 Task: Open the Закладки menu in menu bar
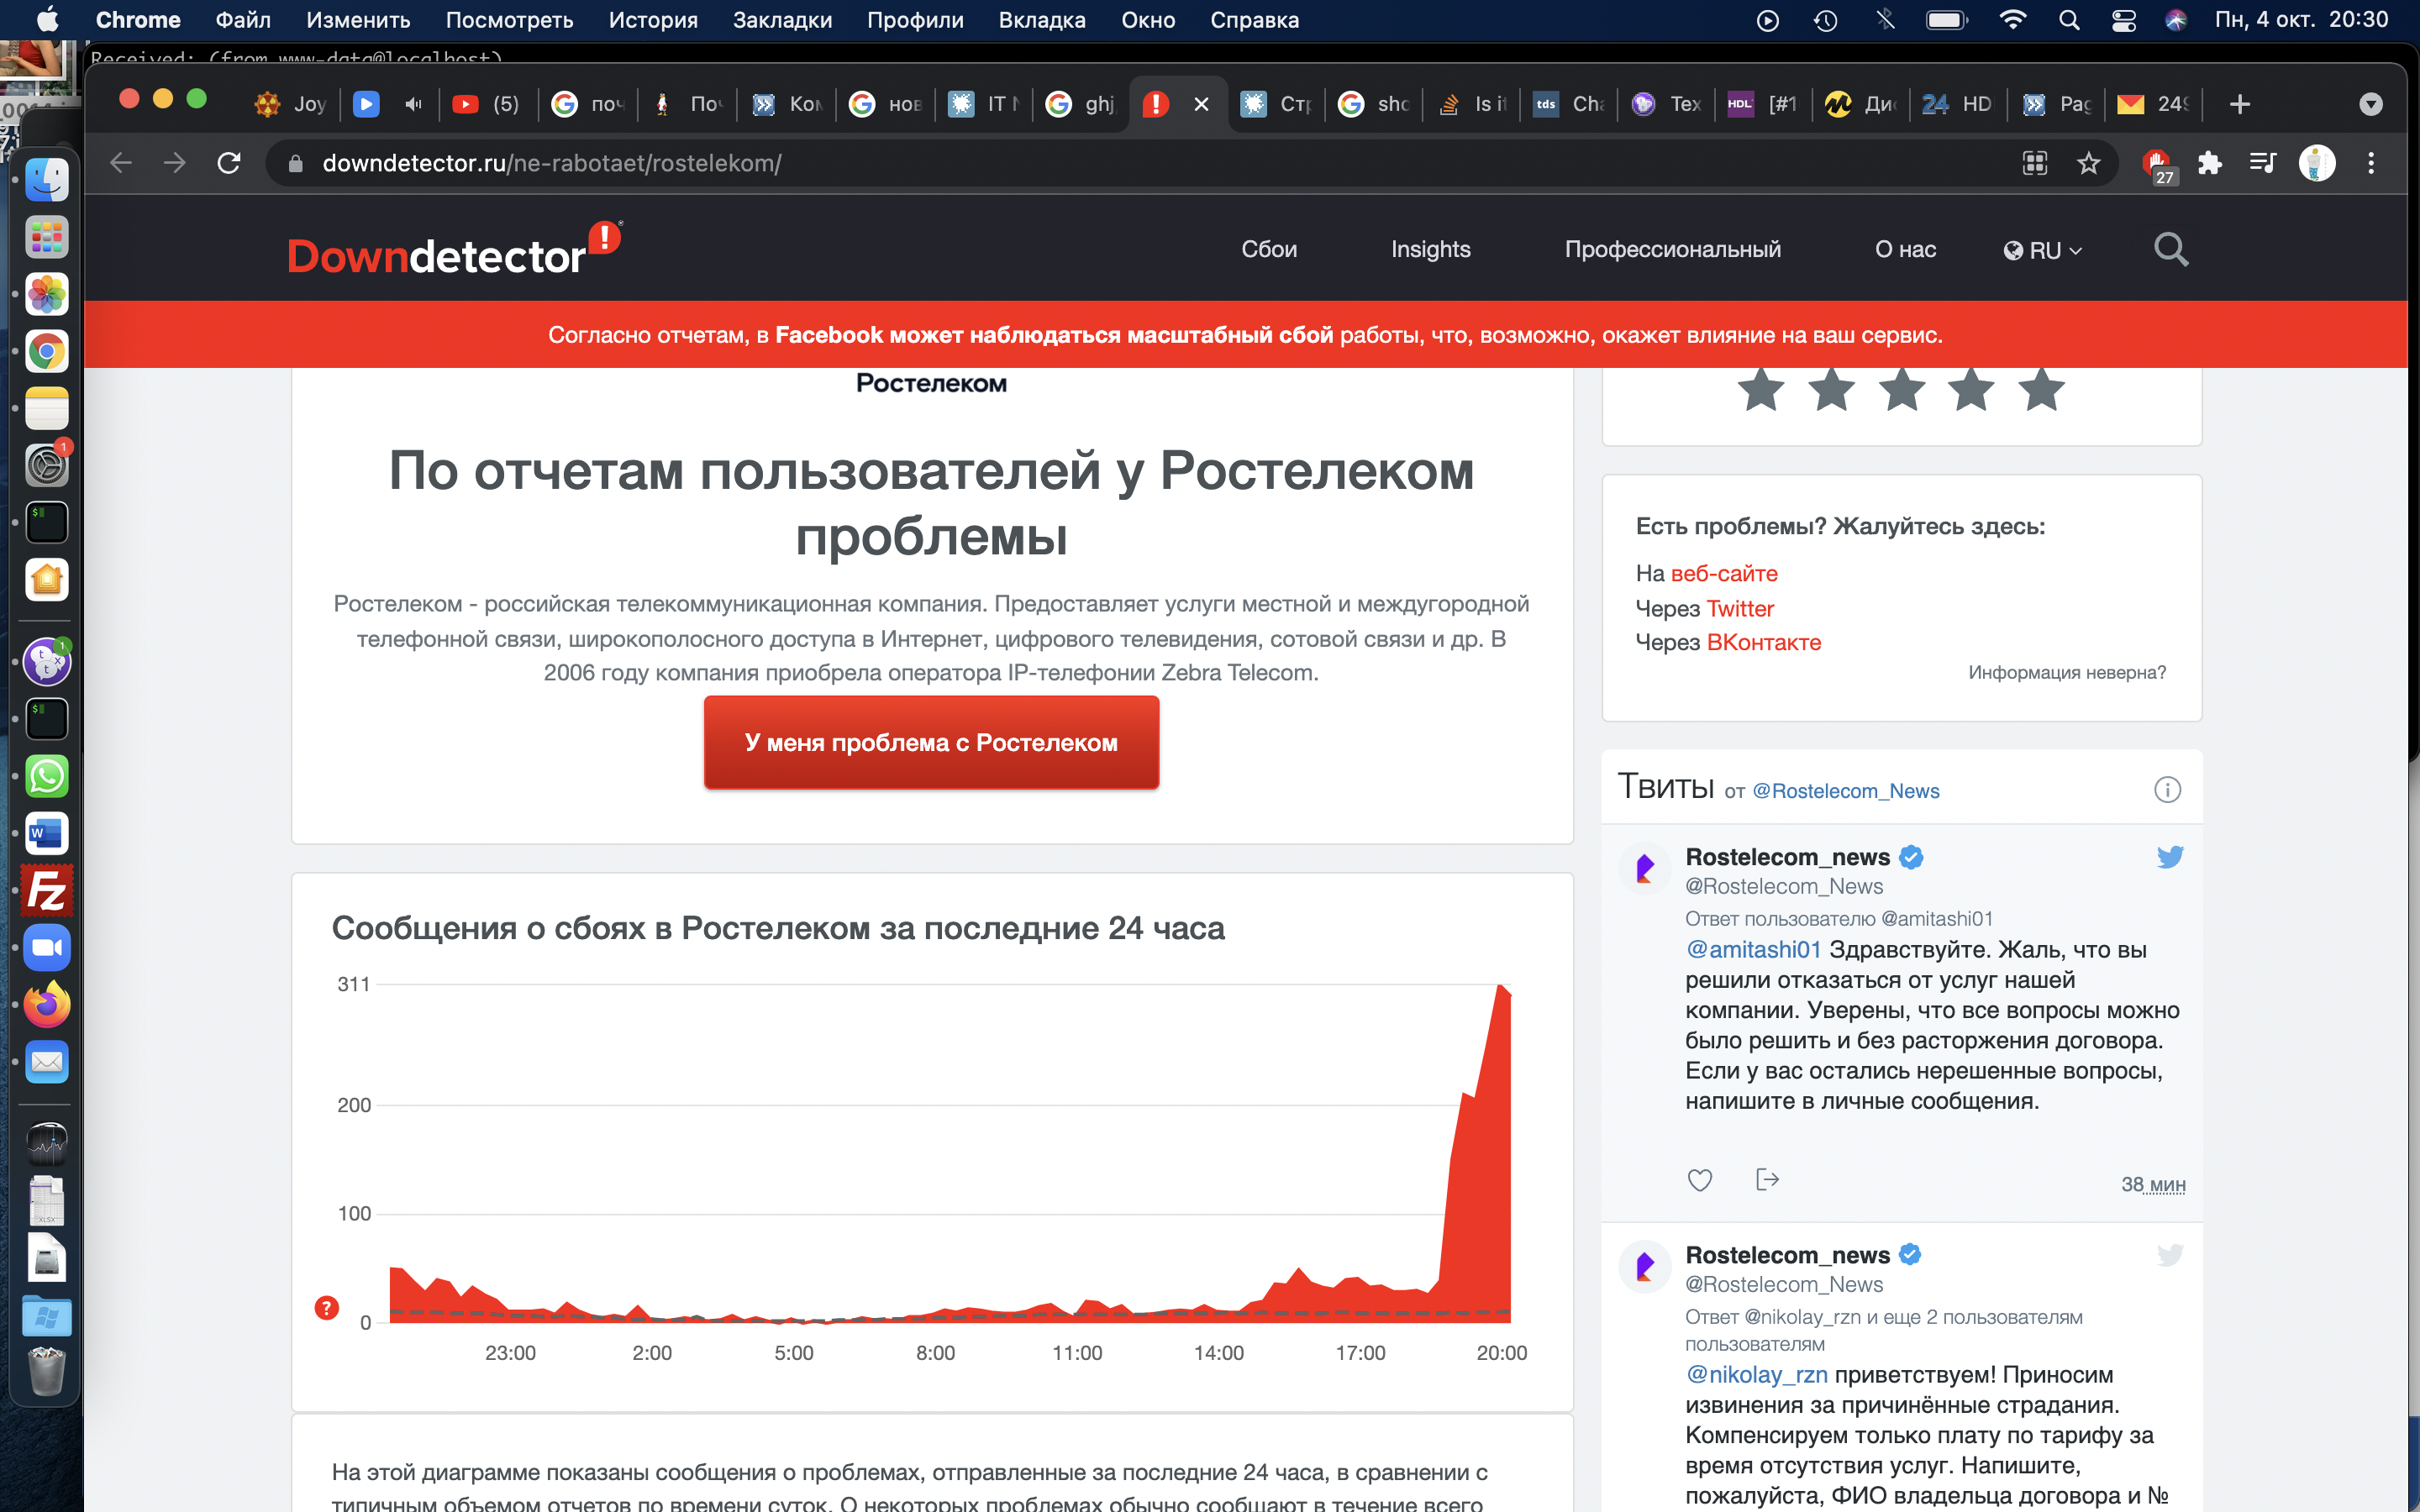(x=782, y=20)
